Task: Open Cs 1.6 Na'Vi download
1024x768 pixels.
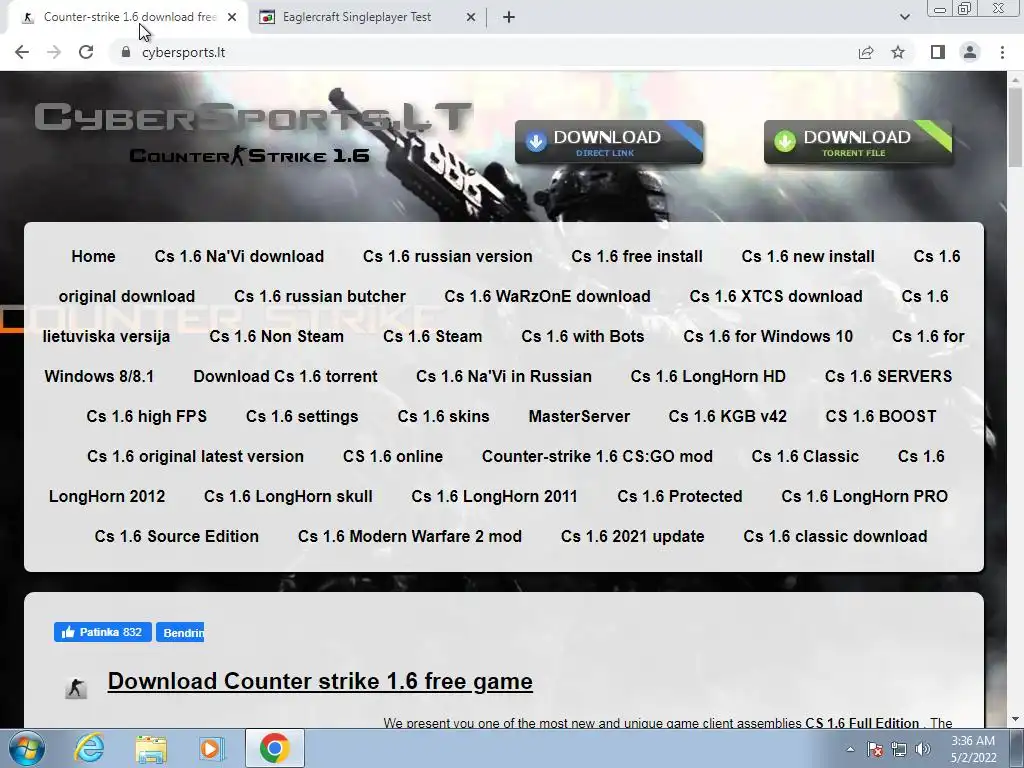Action: click(239, 257)
